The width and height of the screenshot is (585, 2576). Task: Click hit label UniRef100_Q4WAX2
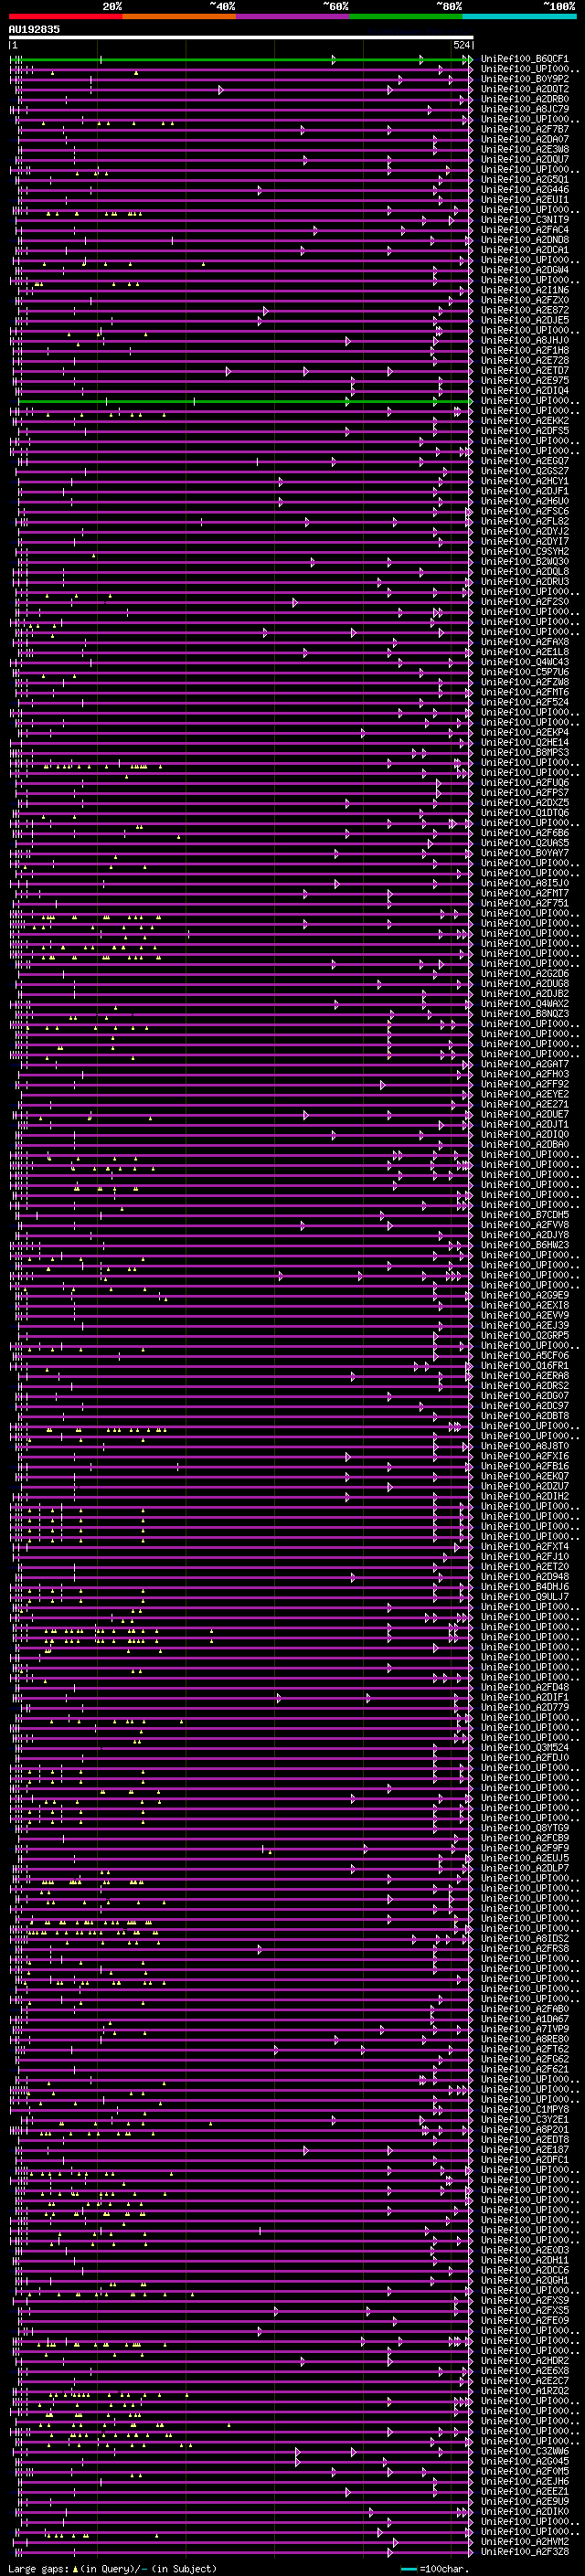pos(524,1004)
